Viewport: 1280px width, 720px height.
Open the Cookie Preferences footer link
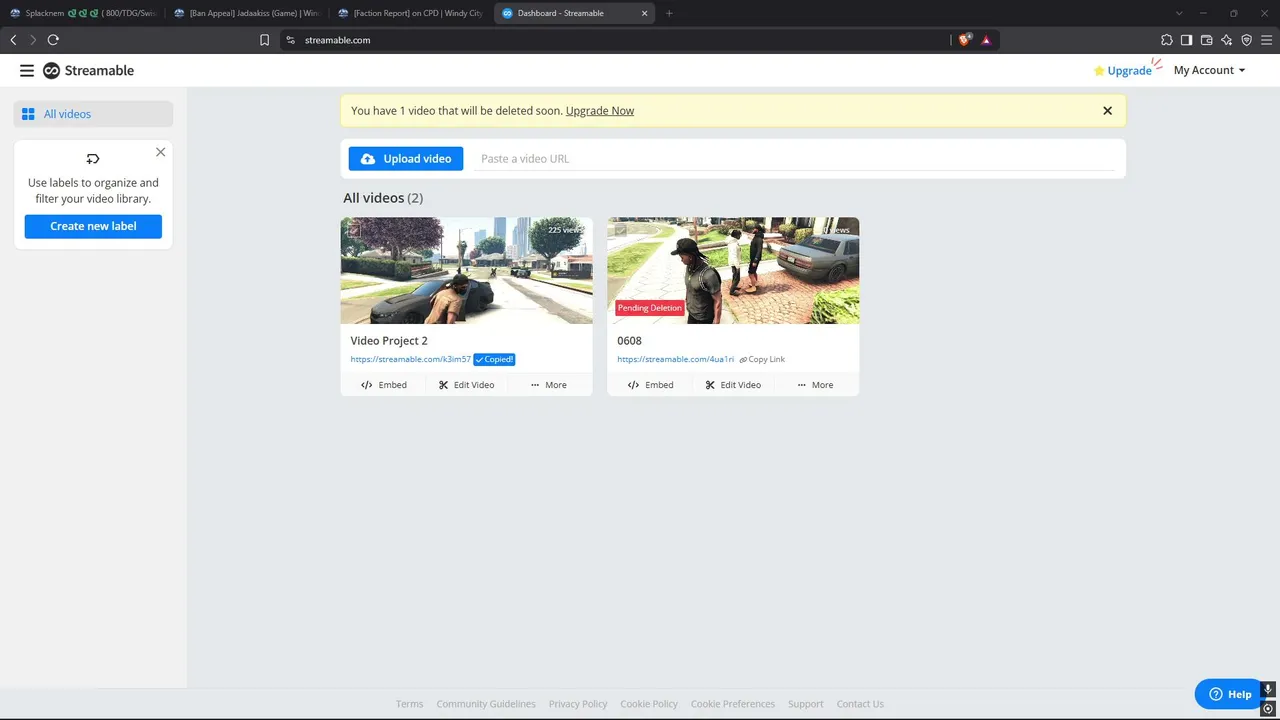click(733, 704)
